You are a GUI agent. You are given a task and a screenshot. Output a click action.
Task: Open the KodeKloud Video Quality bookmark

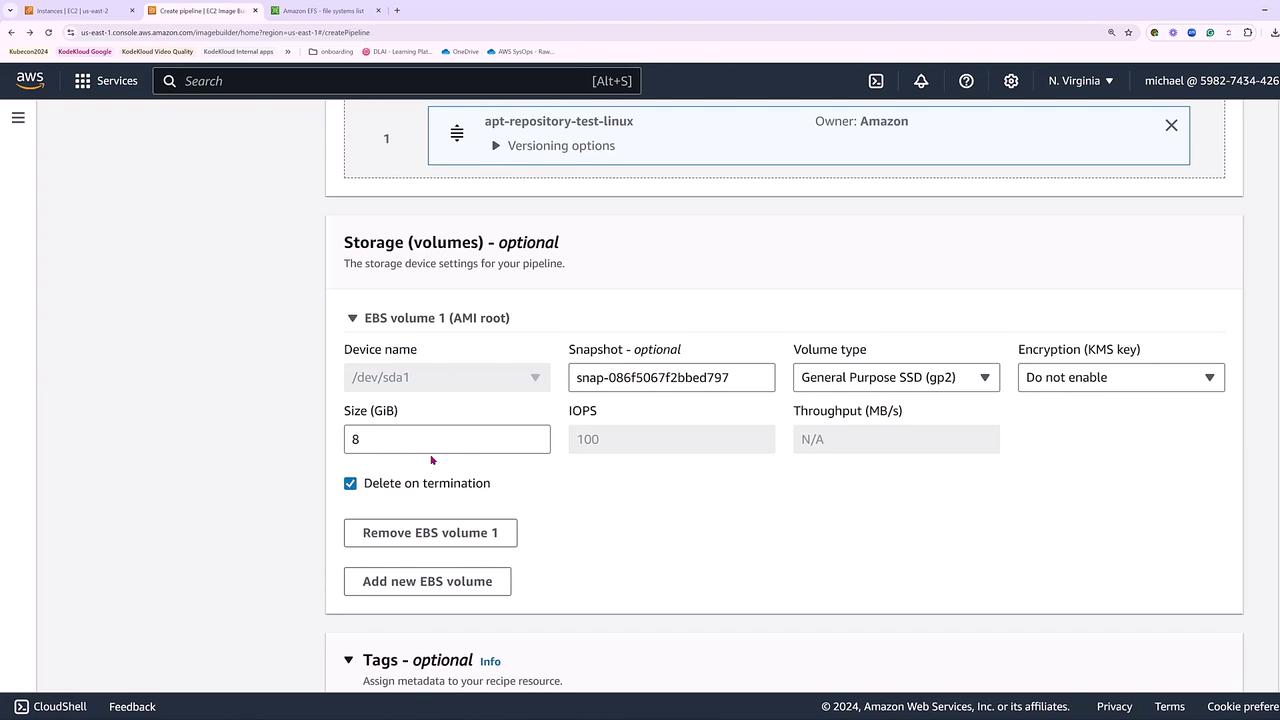point(157,51)
